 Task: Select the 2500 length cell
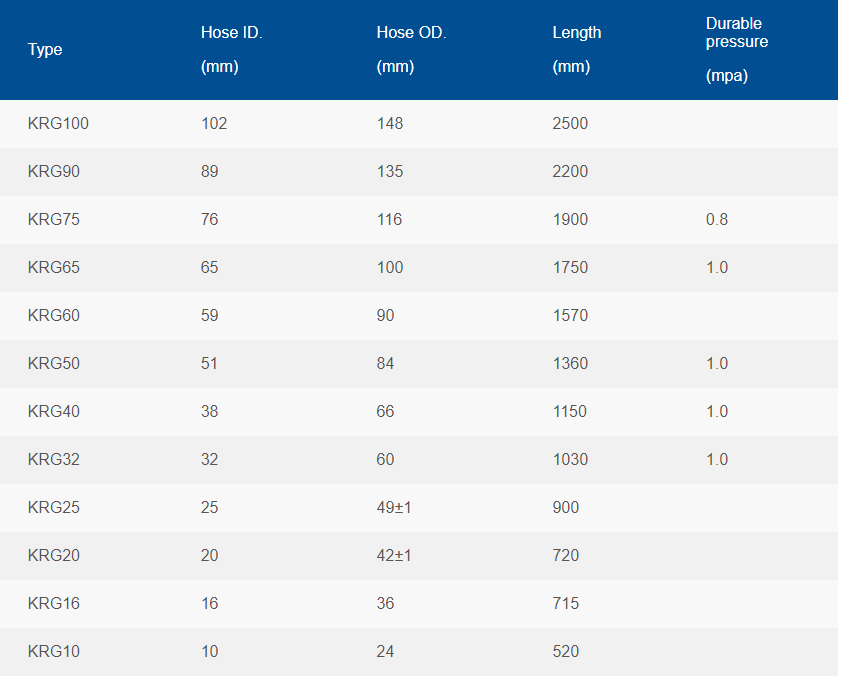pos(570,124)
